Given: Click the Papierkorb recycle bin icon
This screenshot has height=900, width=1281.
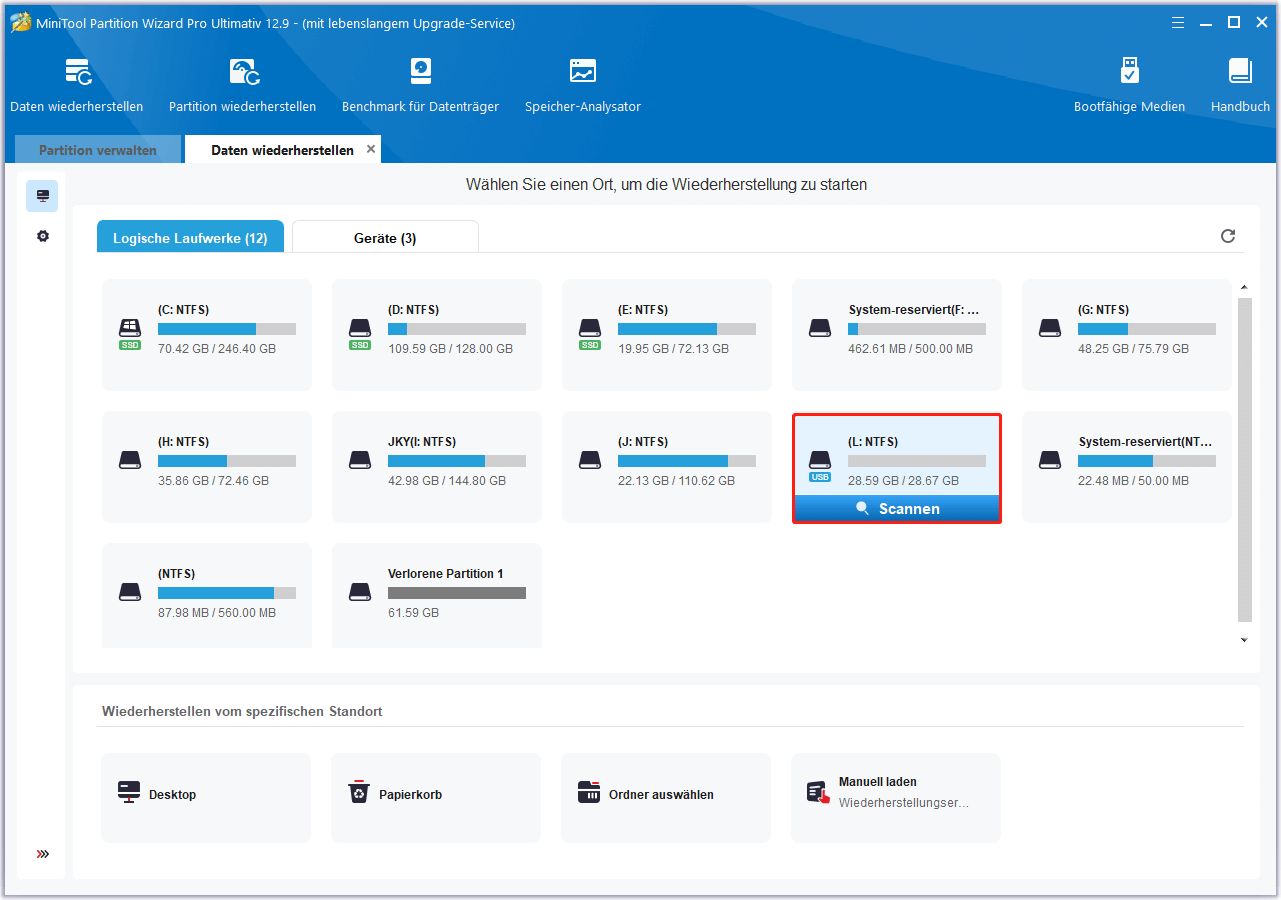Looking at the screenshot, I should pos(359,793).
